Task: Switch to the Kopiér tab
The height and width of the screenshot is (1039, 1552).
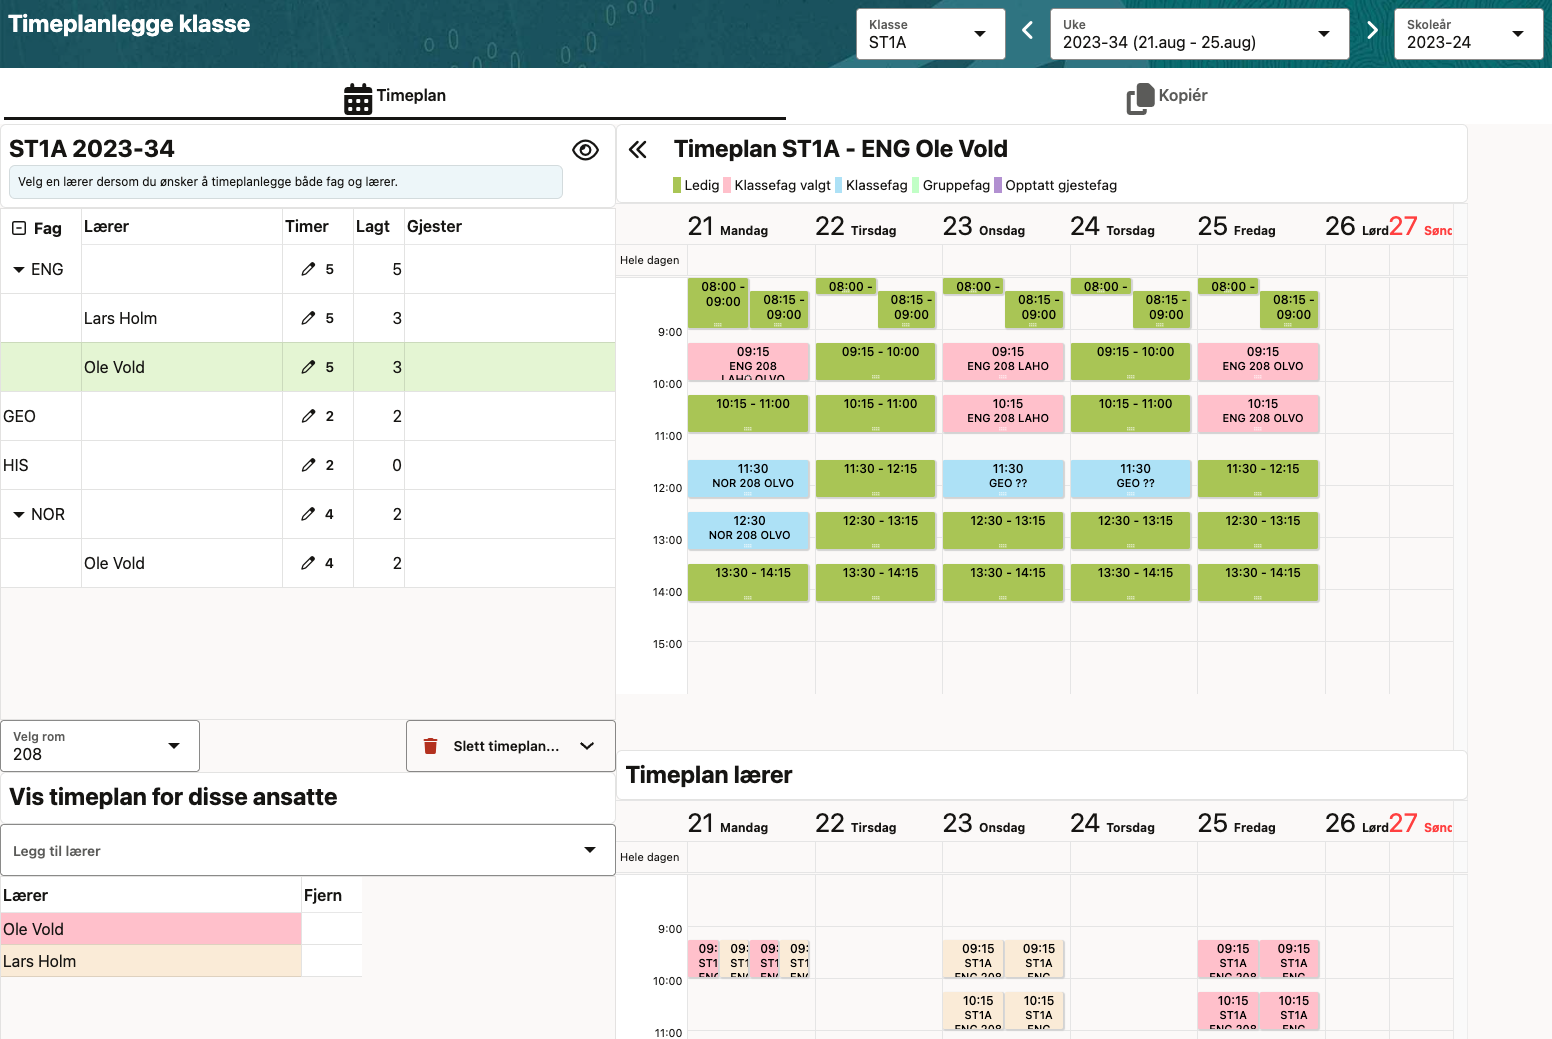Action: 1168,96
